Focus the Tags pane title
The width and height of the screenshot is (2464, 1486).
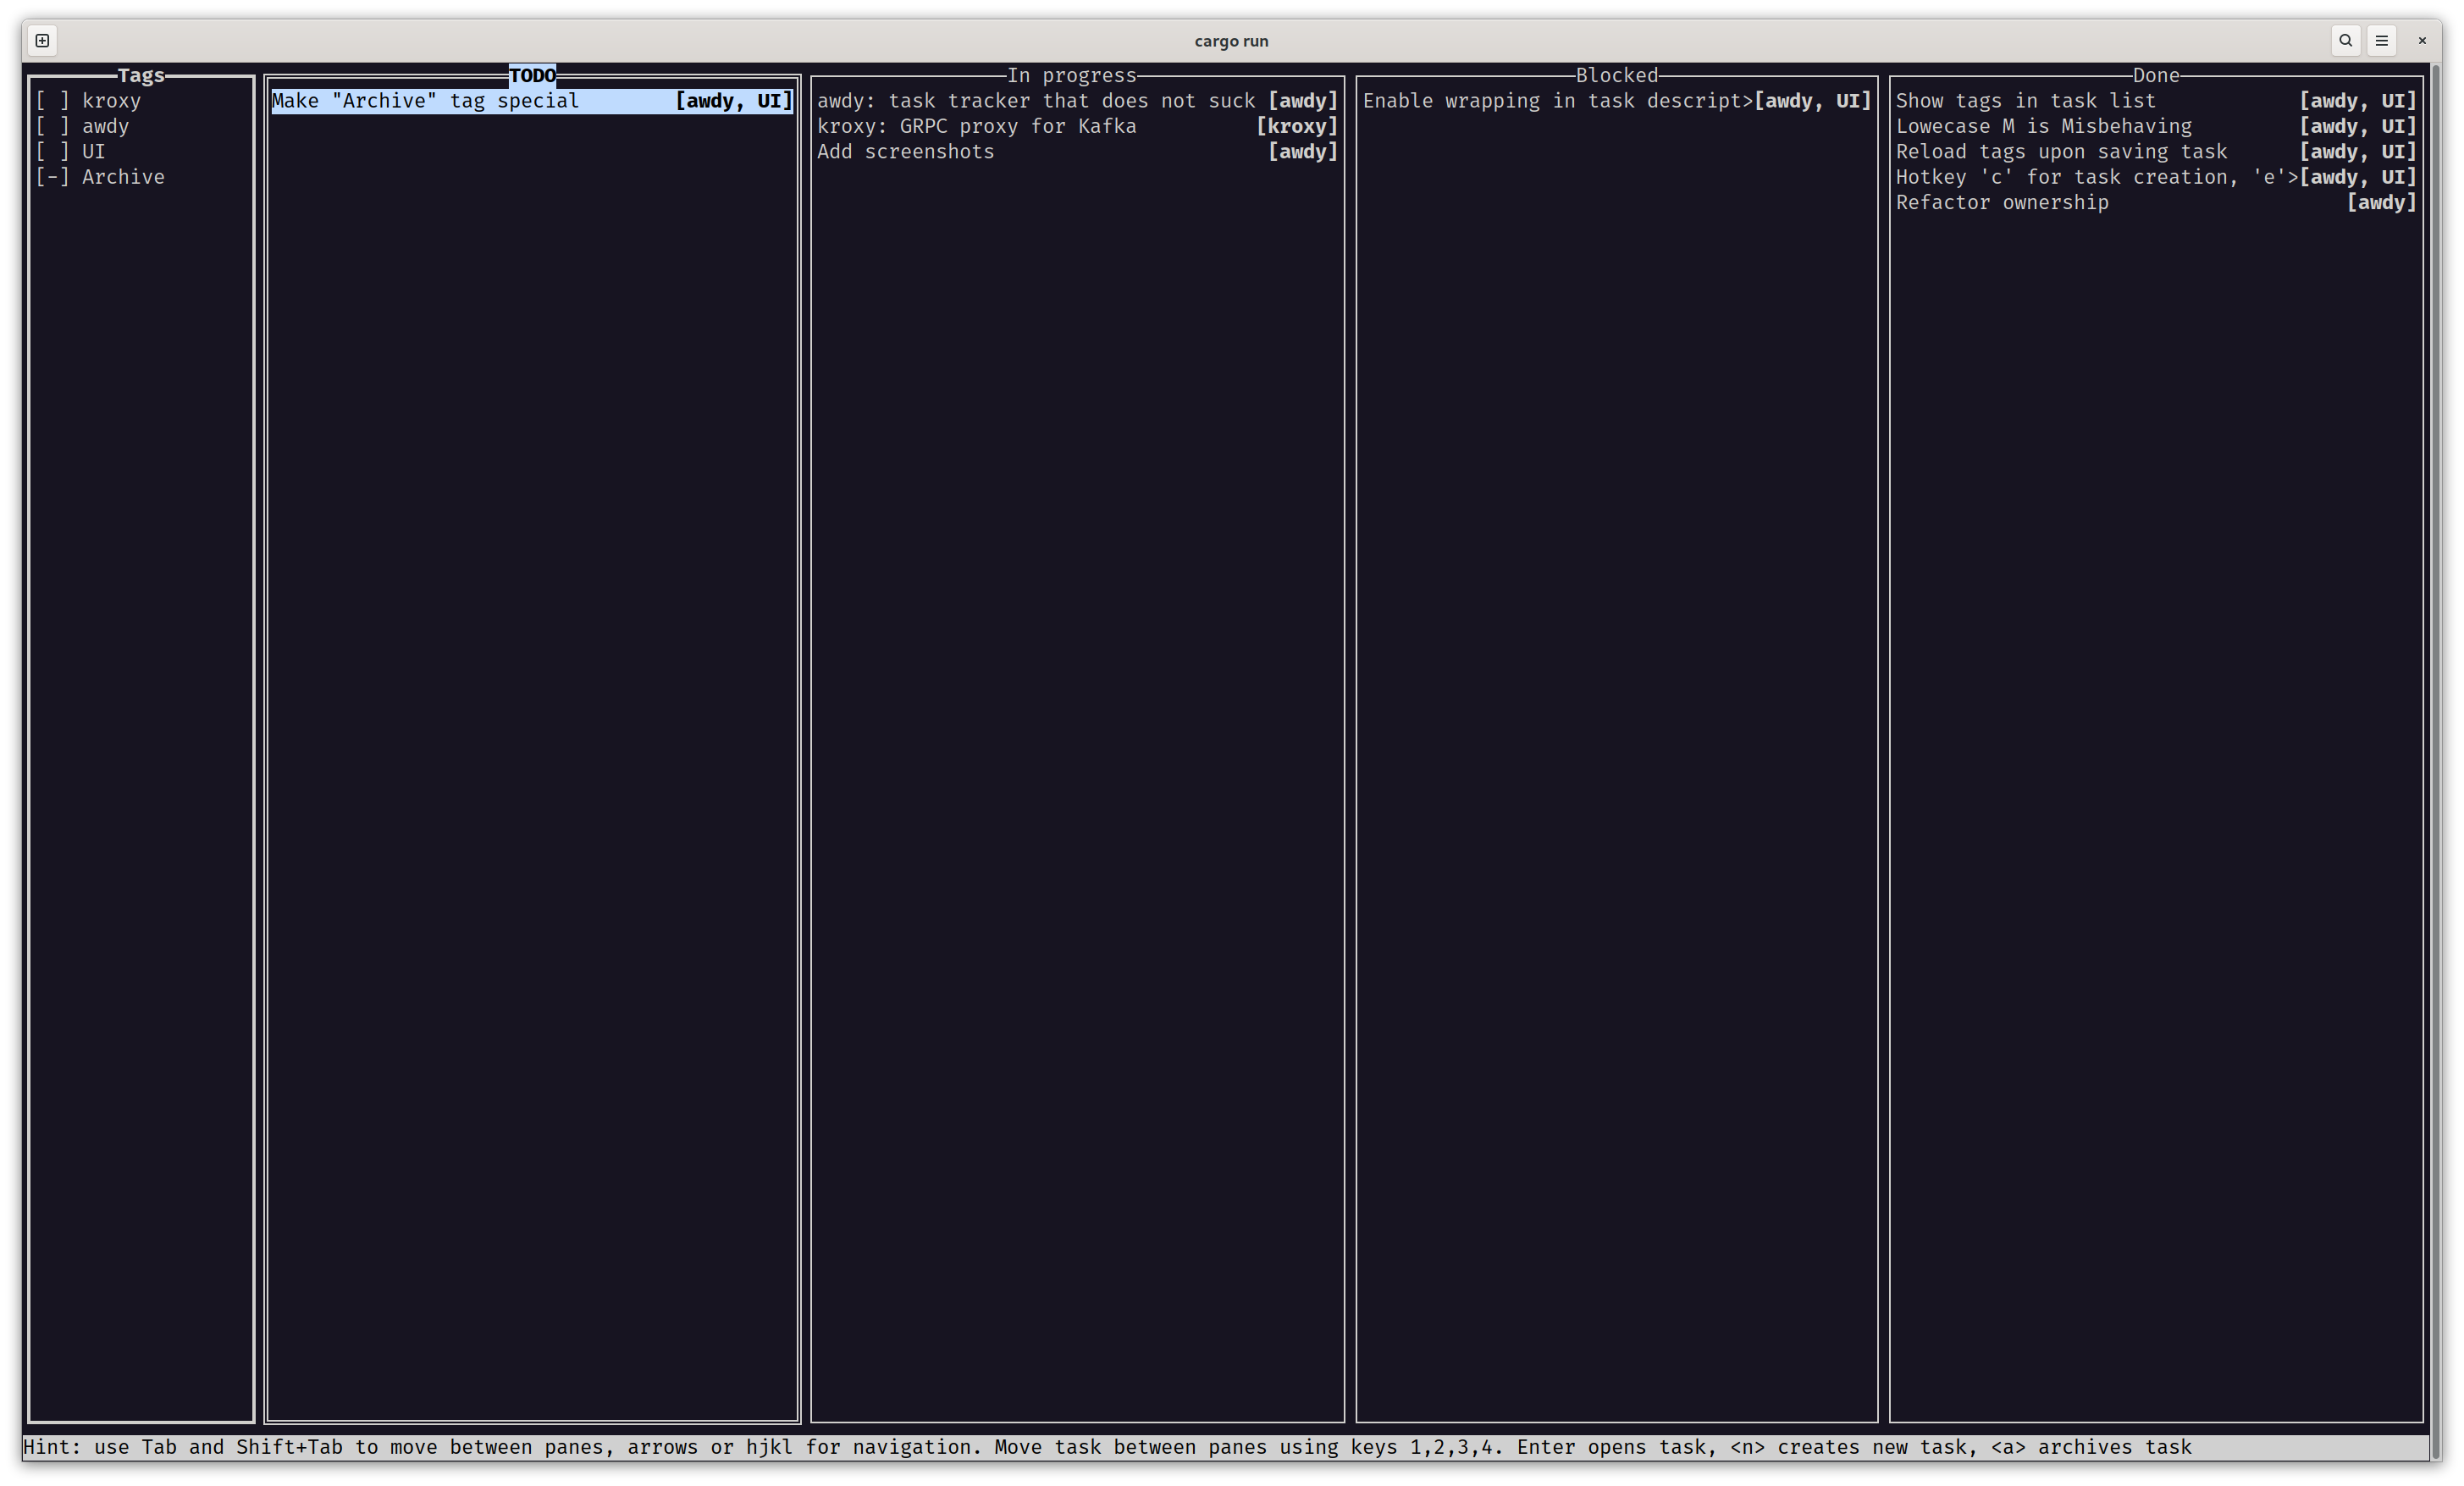(x=141, y=75)
